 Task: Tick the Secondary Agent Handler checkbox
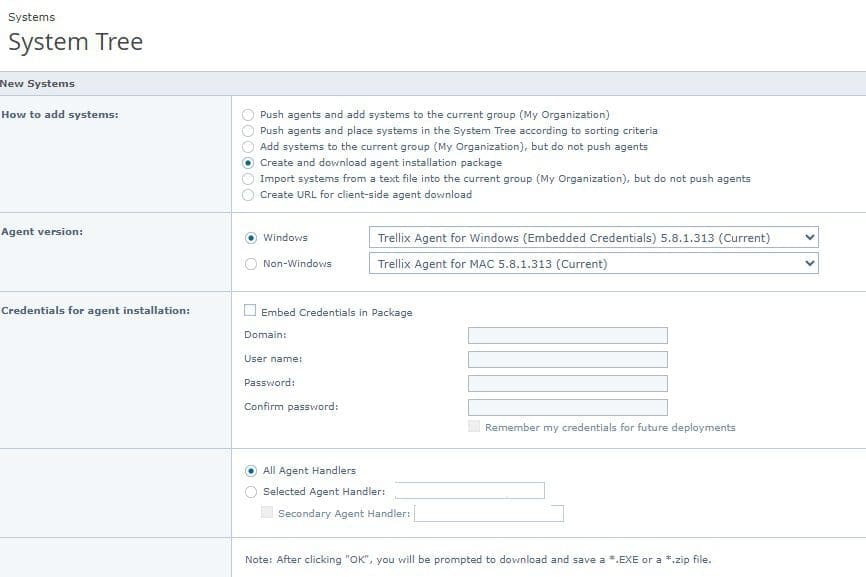point(266,513)
